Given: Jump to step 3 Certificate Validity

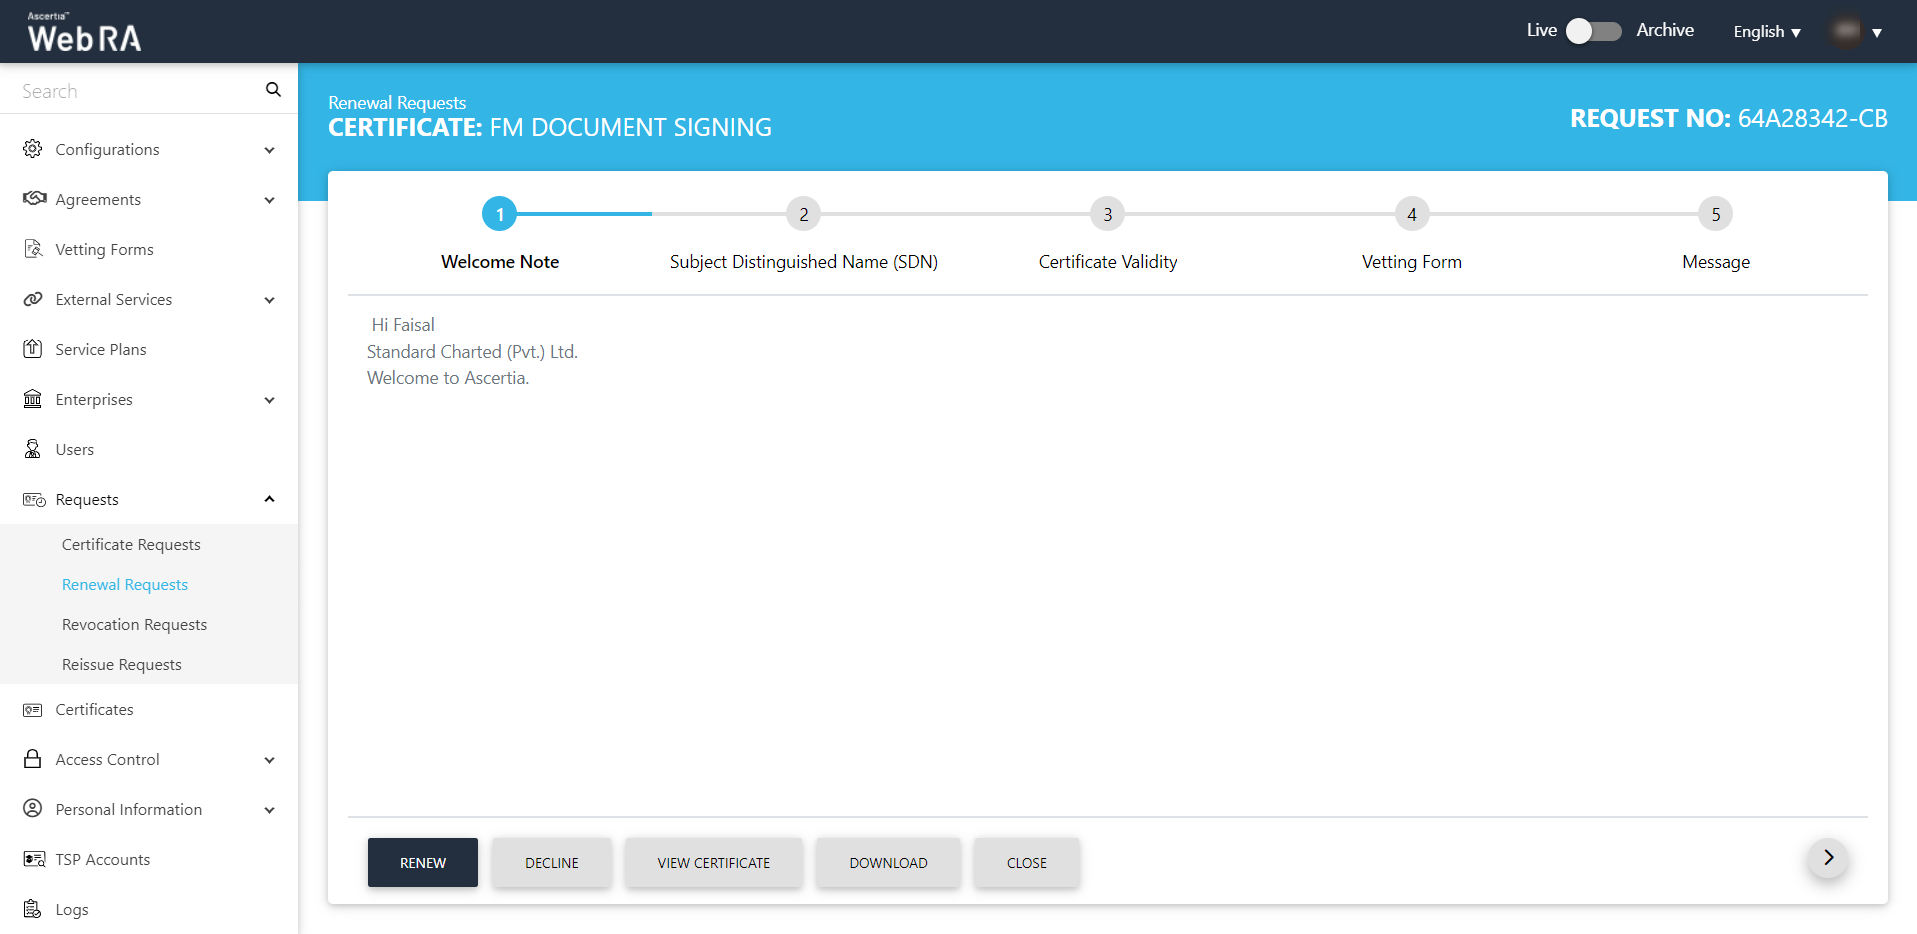Looking at the screenshot, I should coord(1107,214).
